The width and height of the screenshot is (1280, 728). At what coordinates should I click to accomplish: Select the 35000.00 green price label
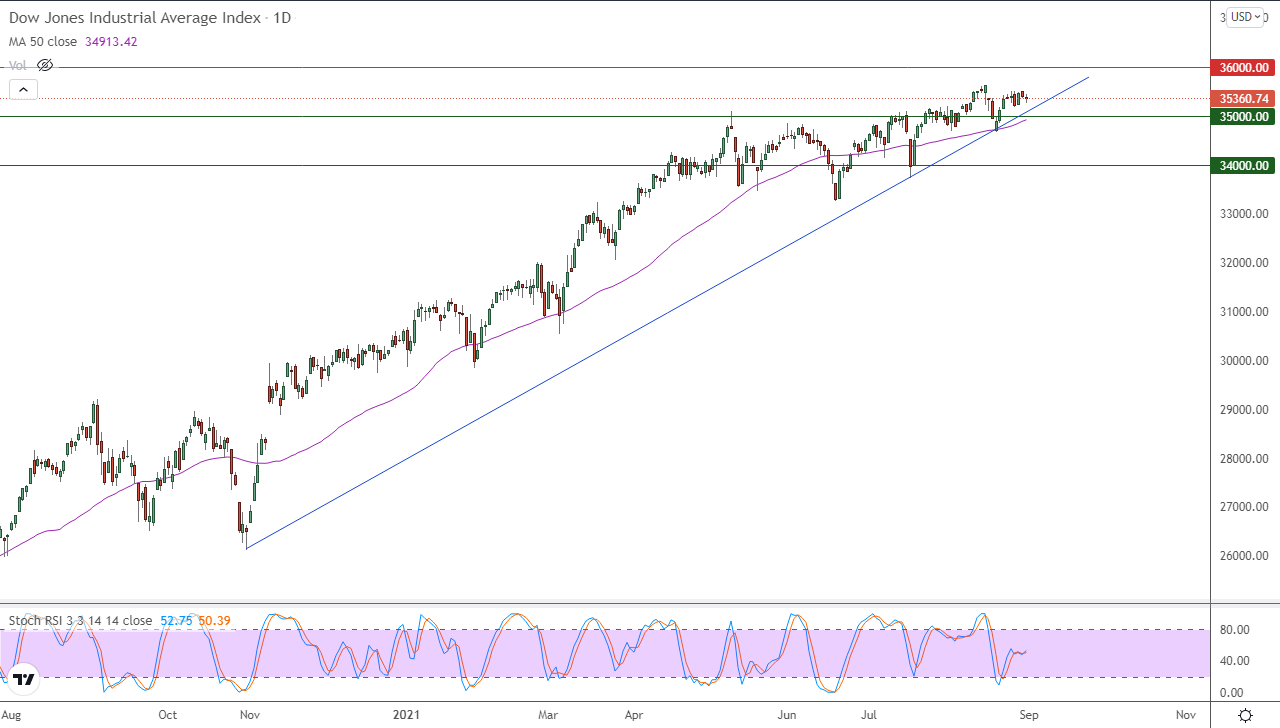pos(1244,116)
